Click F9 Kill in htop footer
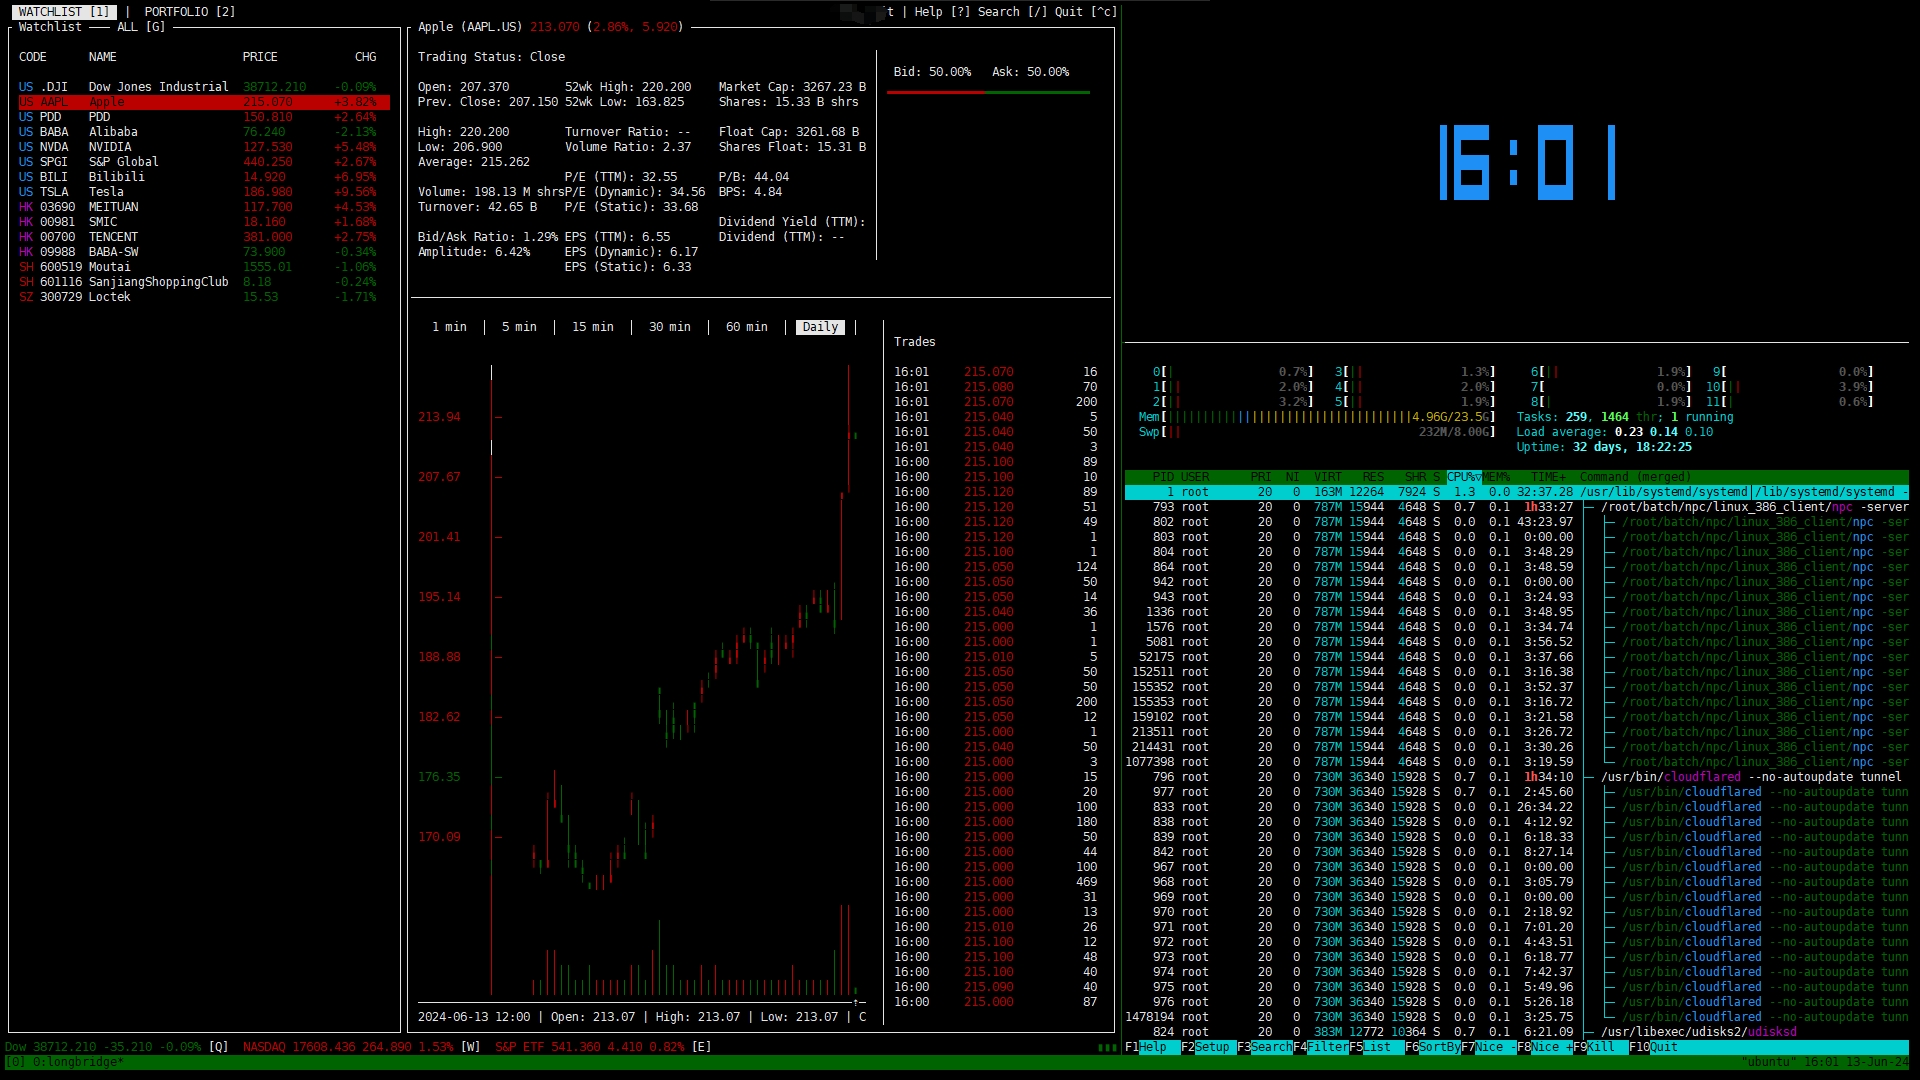Viewport: 1920px width, 1080px height. [x=1600, y=1047]
